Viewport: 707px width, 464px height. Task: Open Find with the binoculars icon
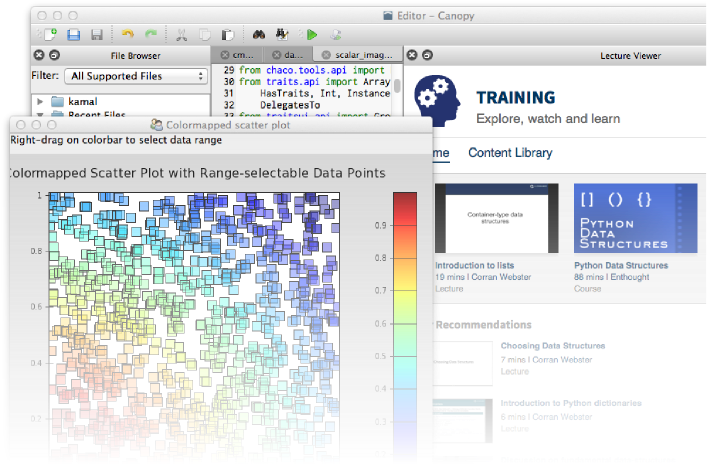(259, 34)
